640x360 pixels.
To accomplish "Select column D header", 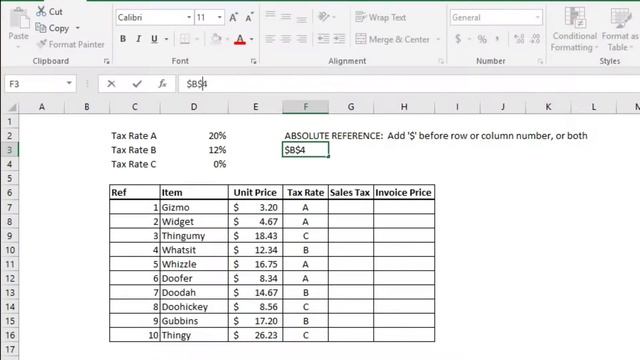I will point(194,107).
